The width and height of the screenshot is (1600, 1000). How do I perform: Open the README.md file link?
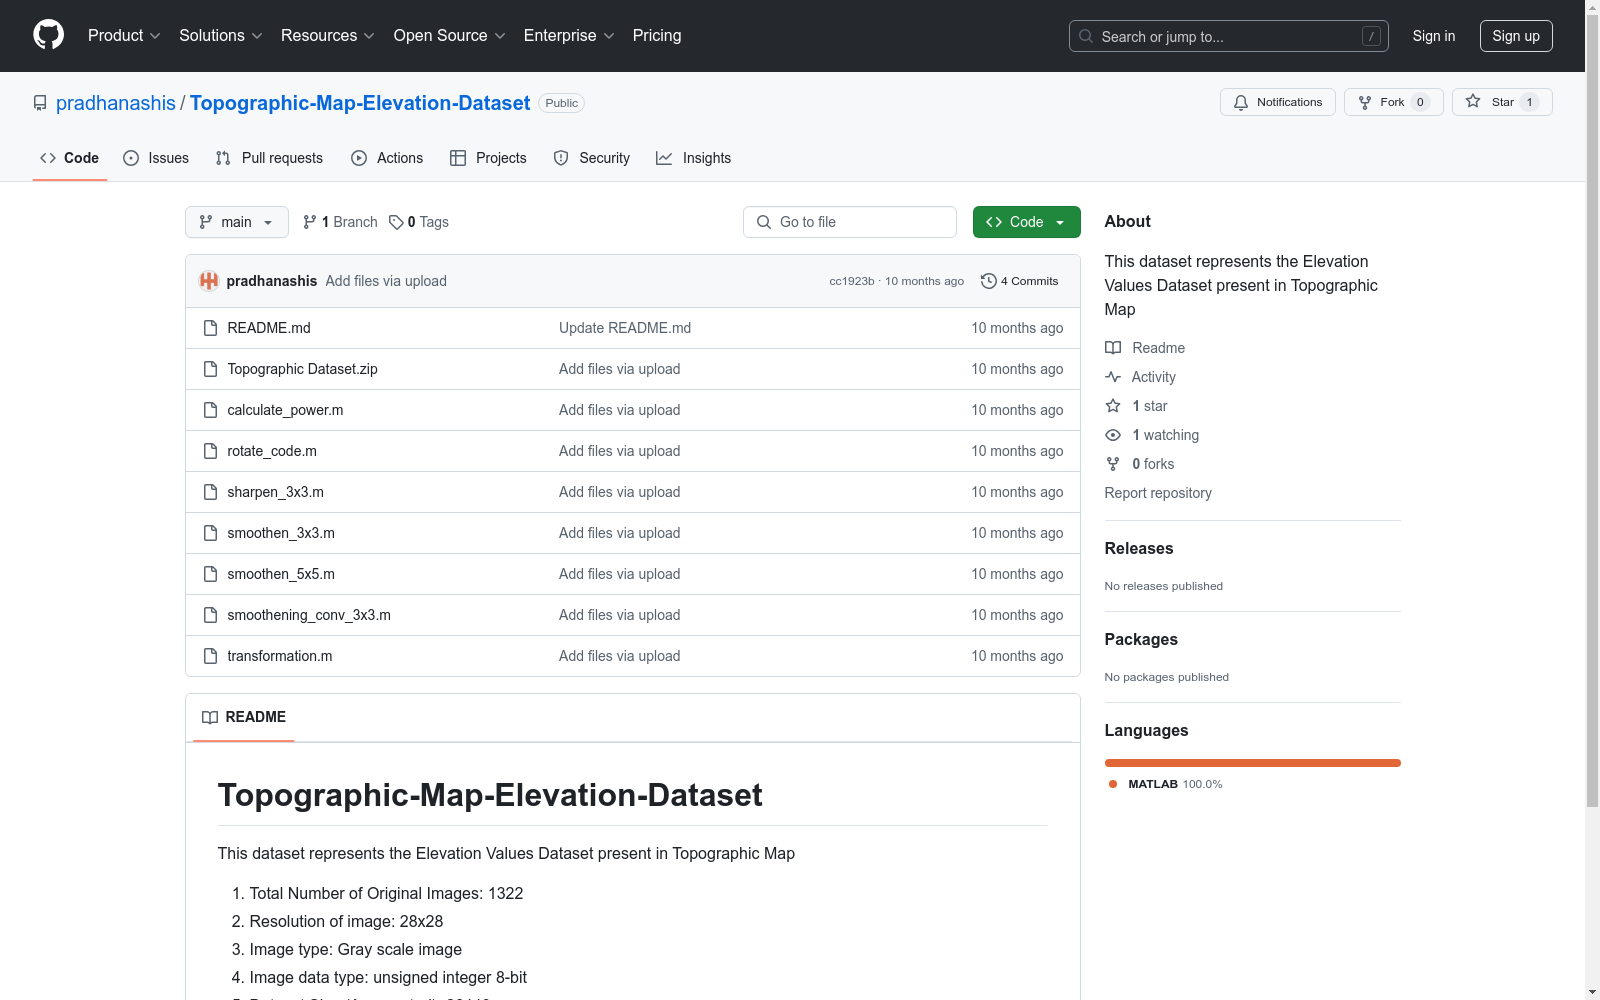[x=269, y=328]
